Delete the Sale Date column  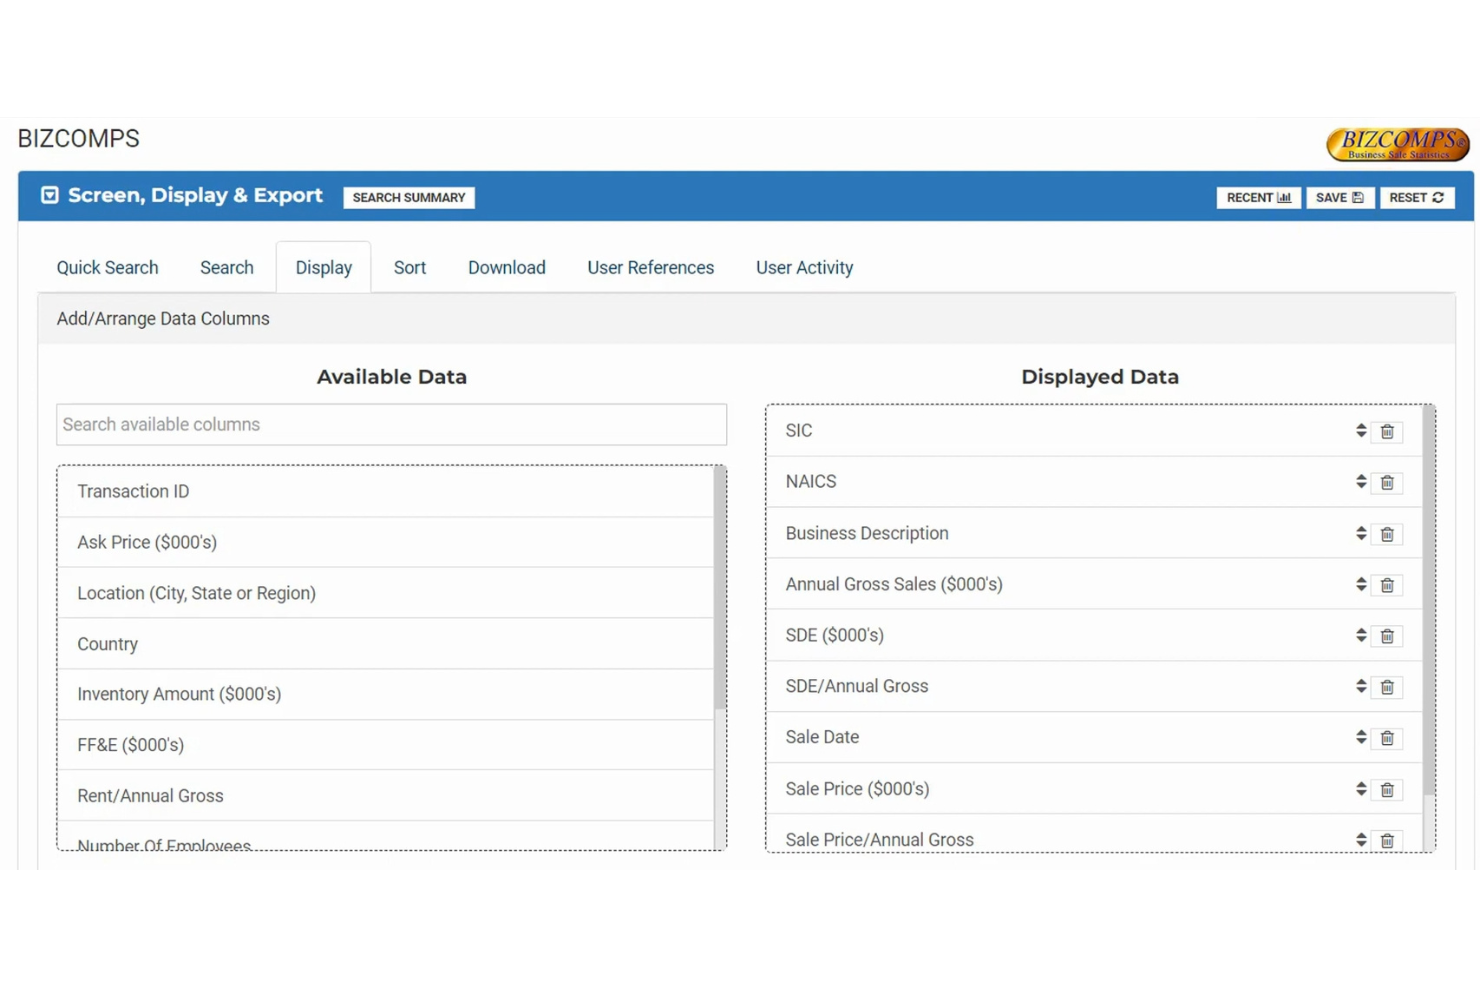pyautogui.click(x=1387, y=737)
